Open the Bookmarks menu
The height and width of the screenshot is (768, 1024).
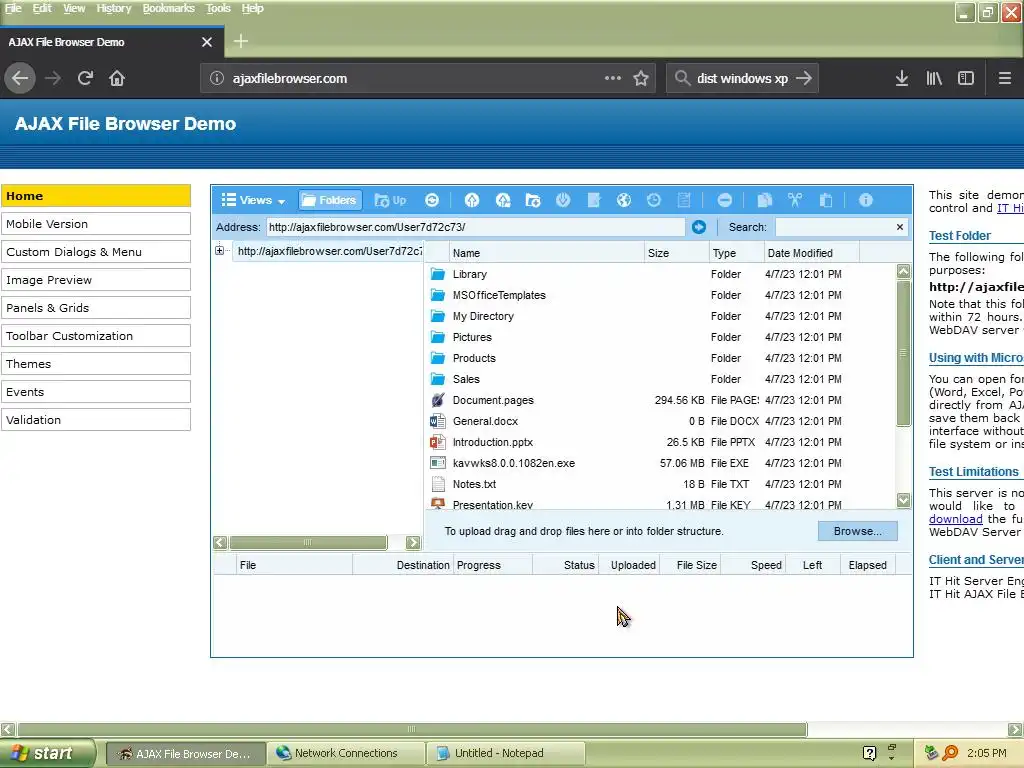pyautogui.click(x=168, y=8)
